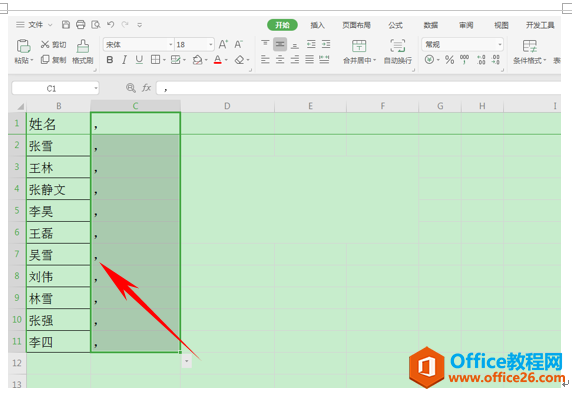Screen dimensions: 572x395
Task: Open Print Preview icon
Action: [x=96, y=24]
